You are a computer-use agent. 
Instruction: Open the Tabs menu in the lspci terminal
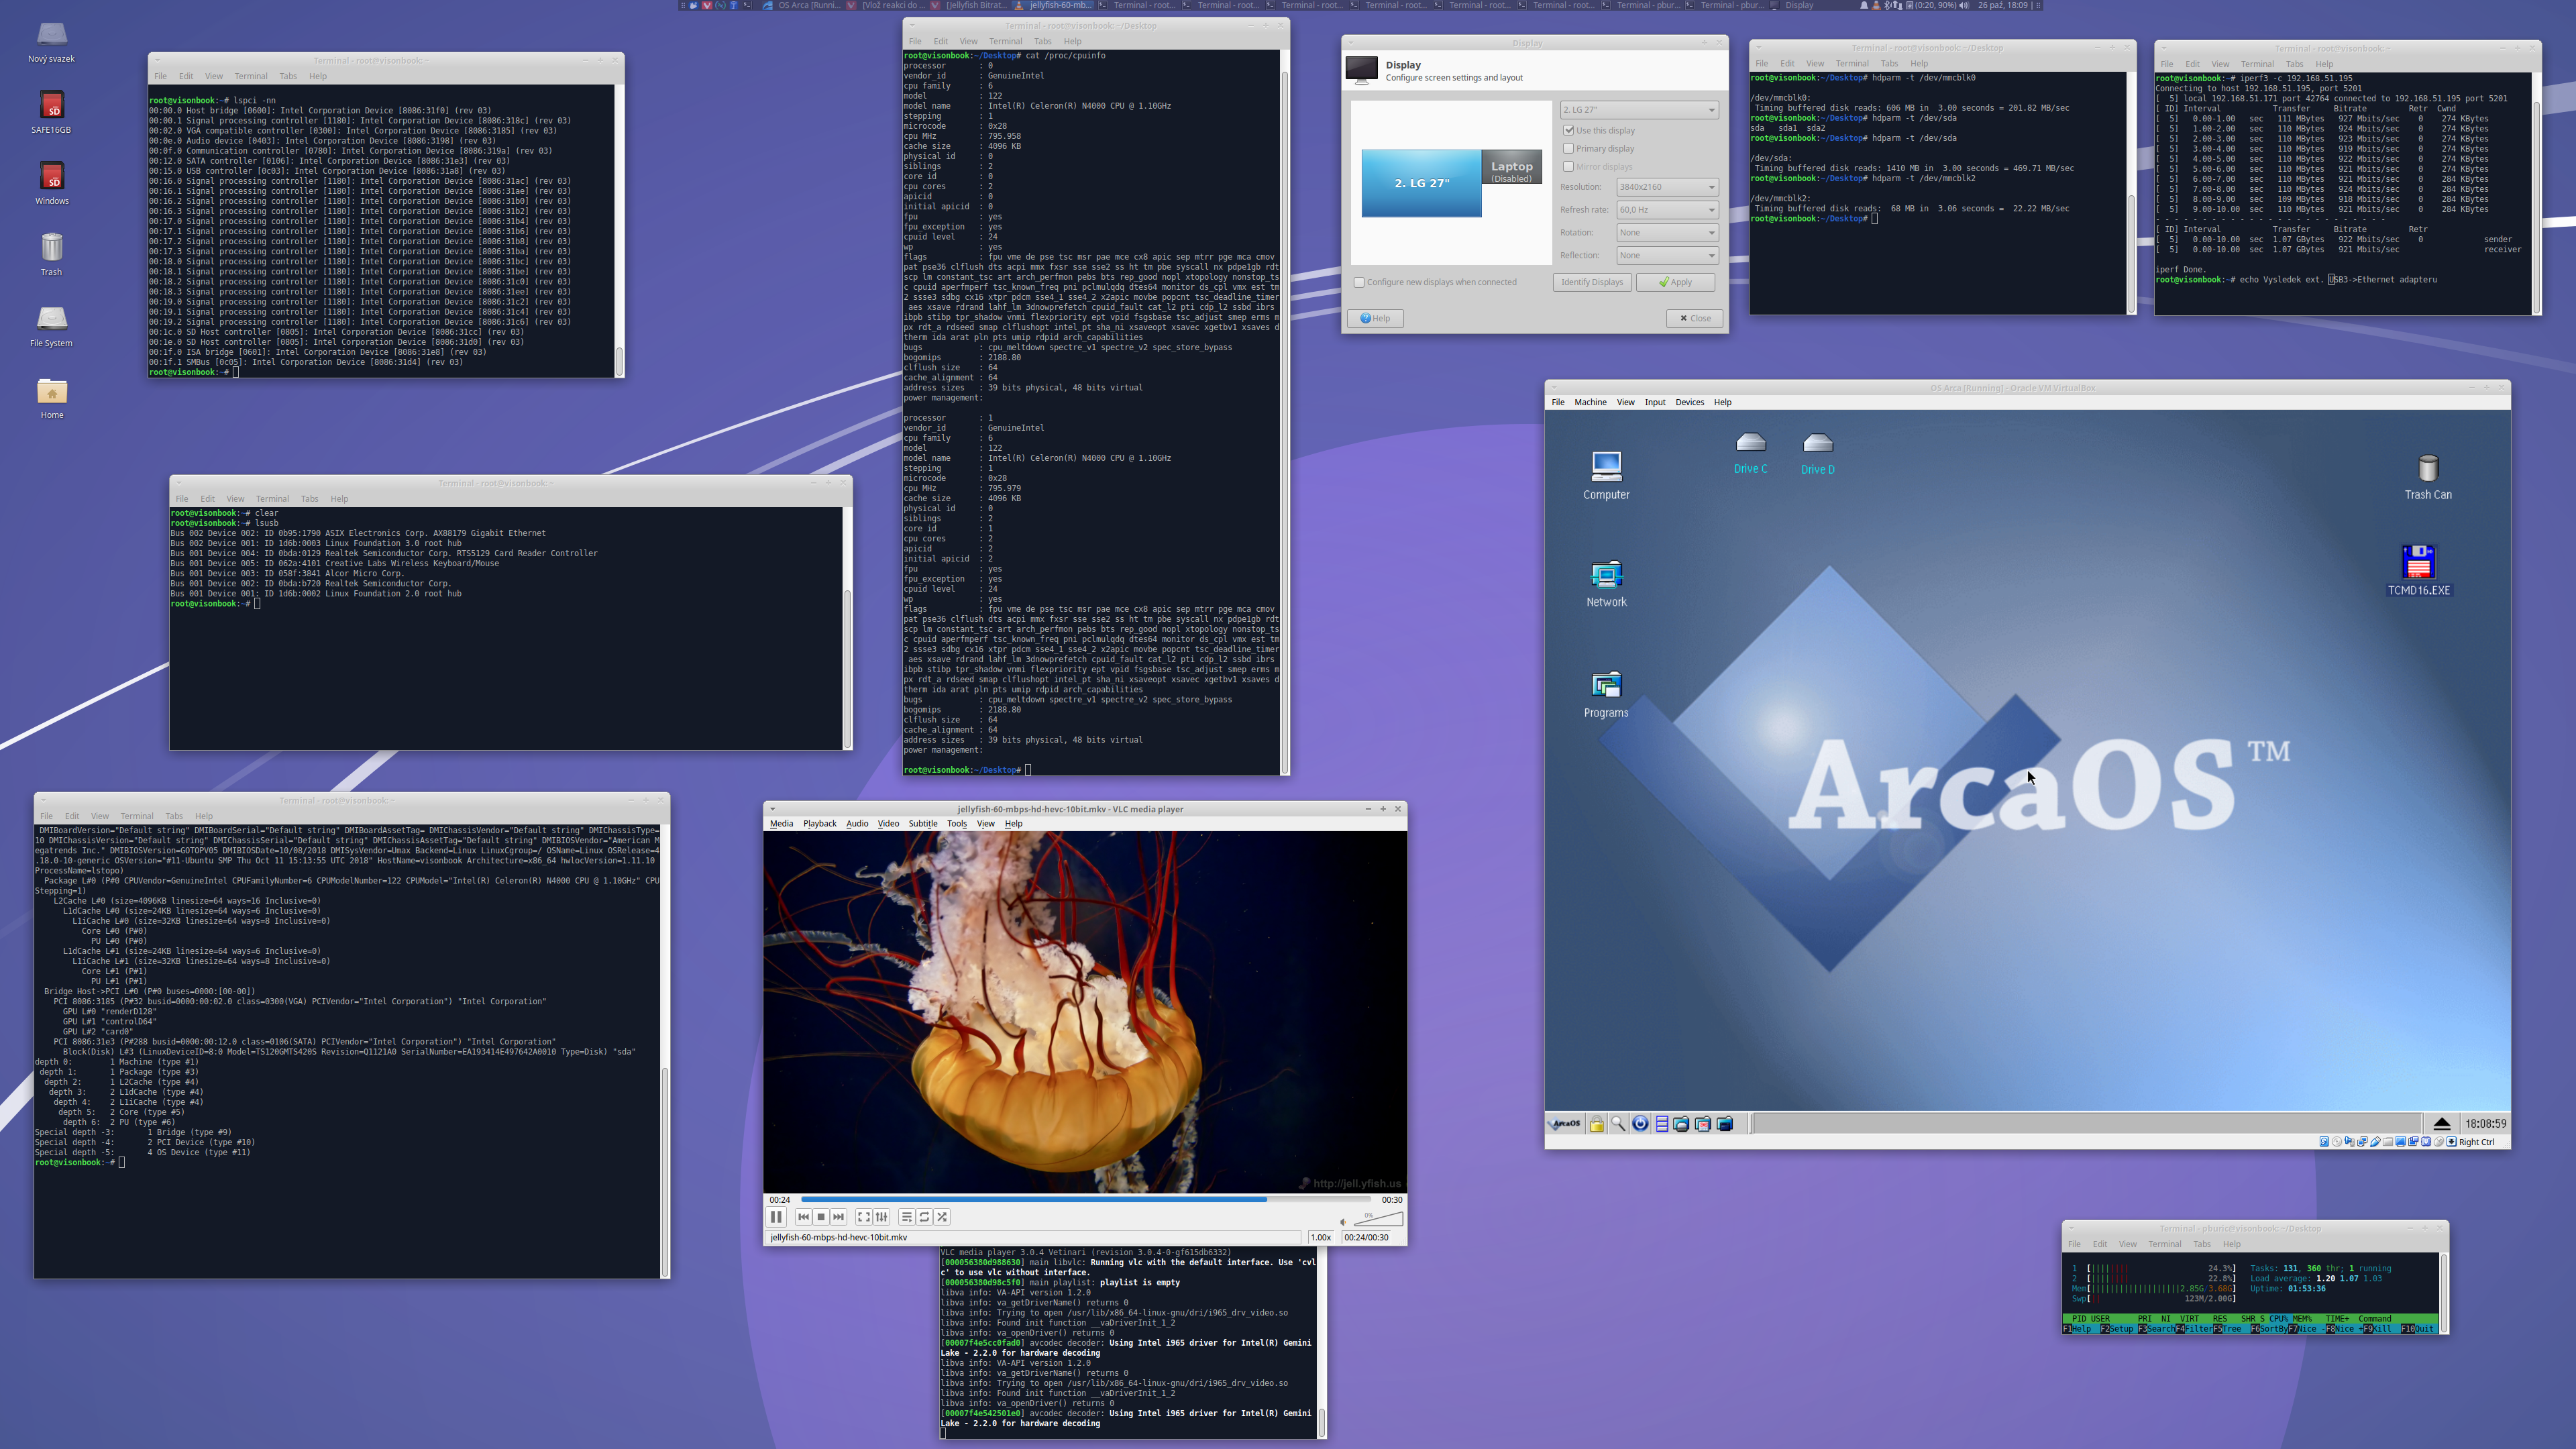(288, 76)
